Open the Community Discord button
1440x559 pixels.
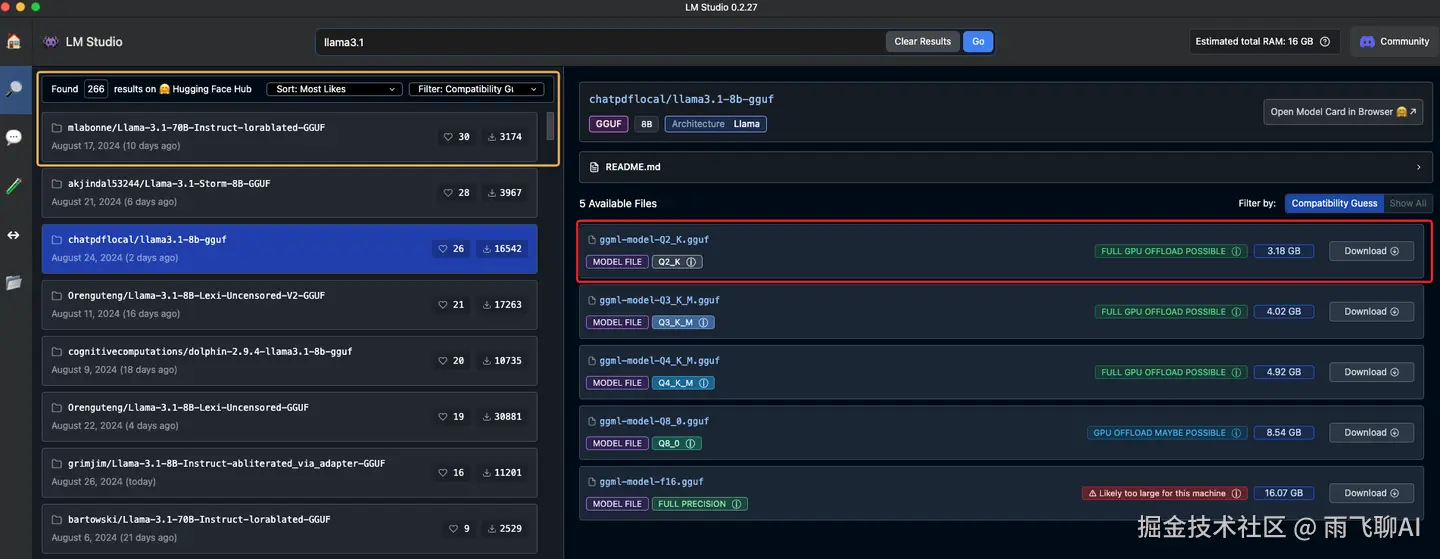click(x=1394, y=42)
